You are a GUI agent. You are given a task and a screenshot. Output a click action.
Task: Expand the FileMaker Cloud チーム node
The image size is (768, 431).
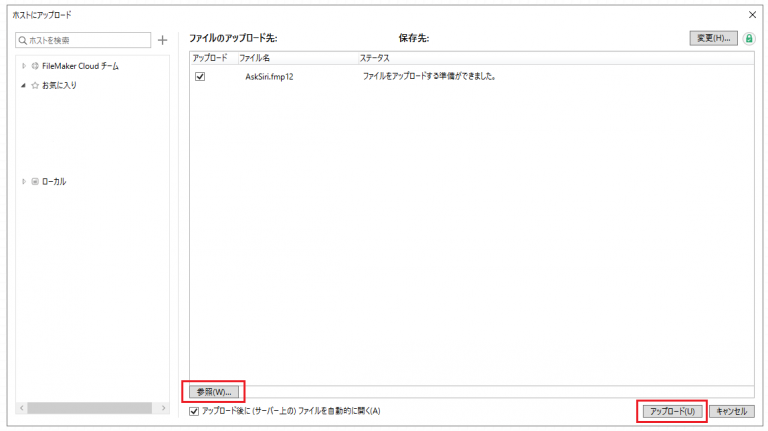pyautogui.click(x=24, y=66)
